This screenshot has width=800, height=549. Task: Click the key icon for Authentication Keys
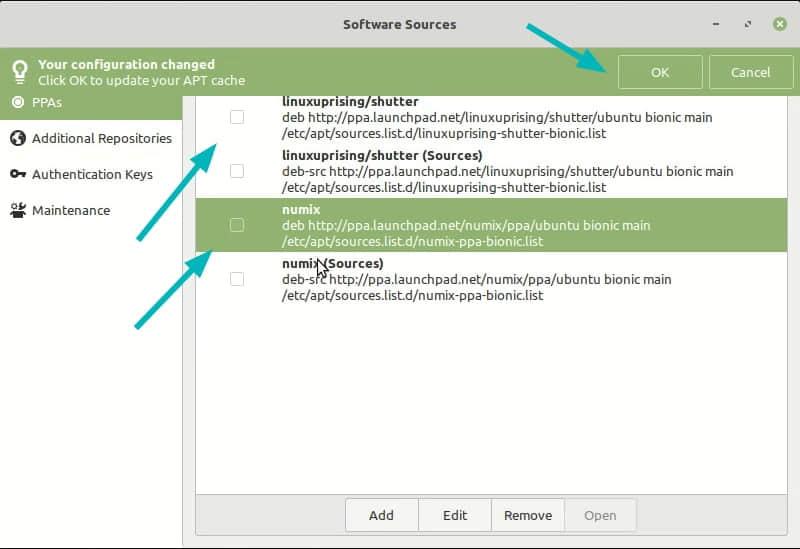[x=17, y=174]
